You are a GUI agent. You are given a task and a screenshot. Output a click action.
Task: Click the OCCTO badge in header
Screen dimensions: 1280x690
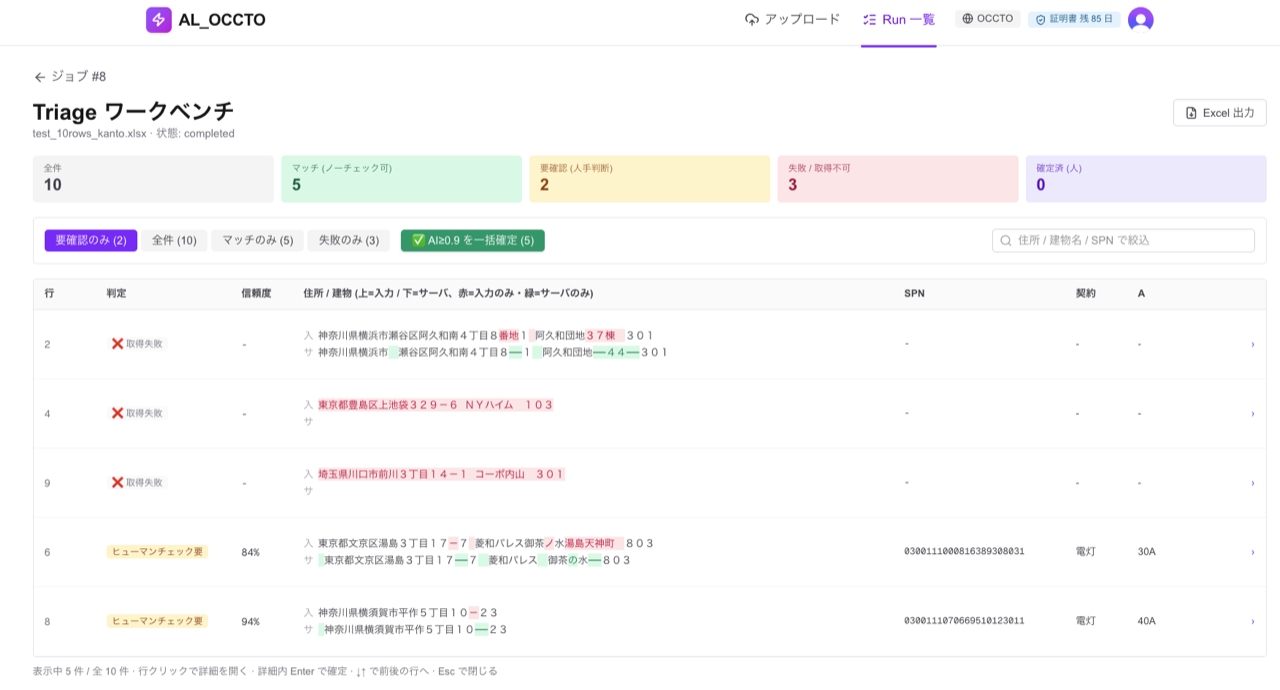click(x=988, y=19)
